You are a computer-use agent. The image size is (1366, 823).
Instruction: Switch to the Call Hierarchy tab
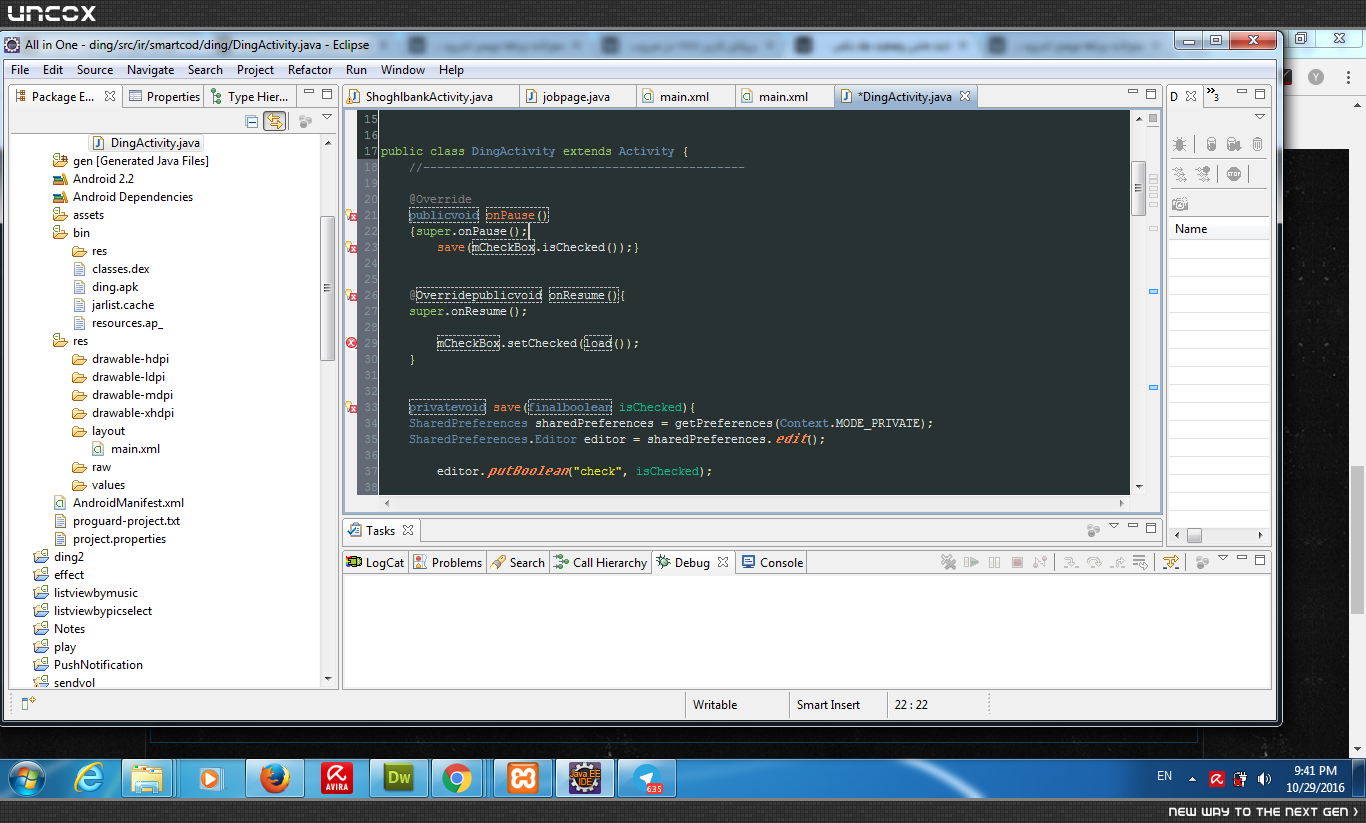pyautogui.click(x=600, y=563)
